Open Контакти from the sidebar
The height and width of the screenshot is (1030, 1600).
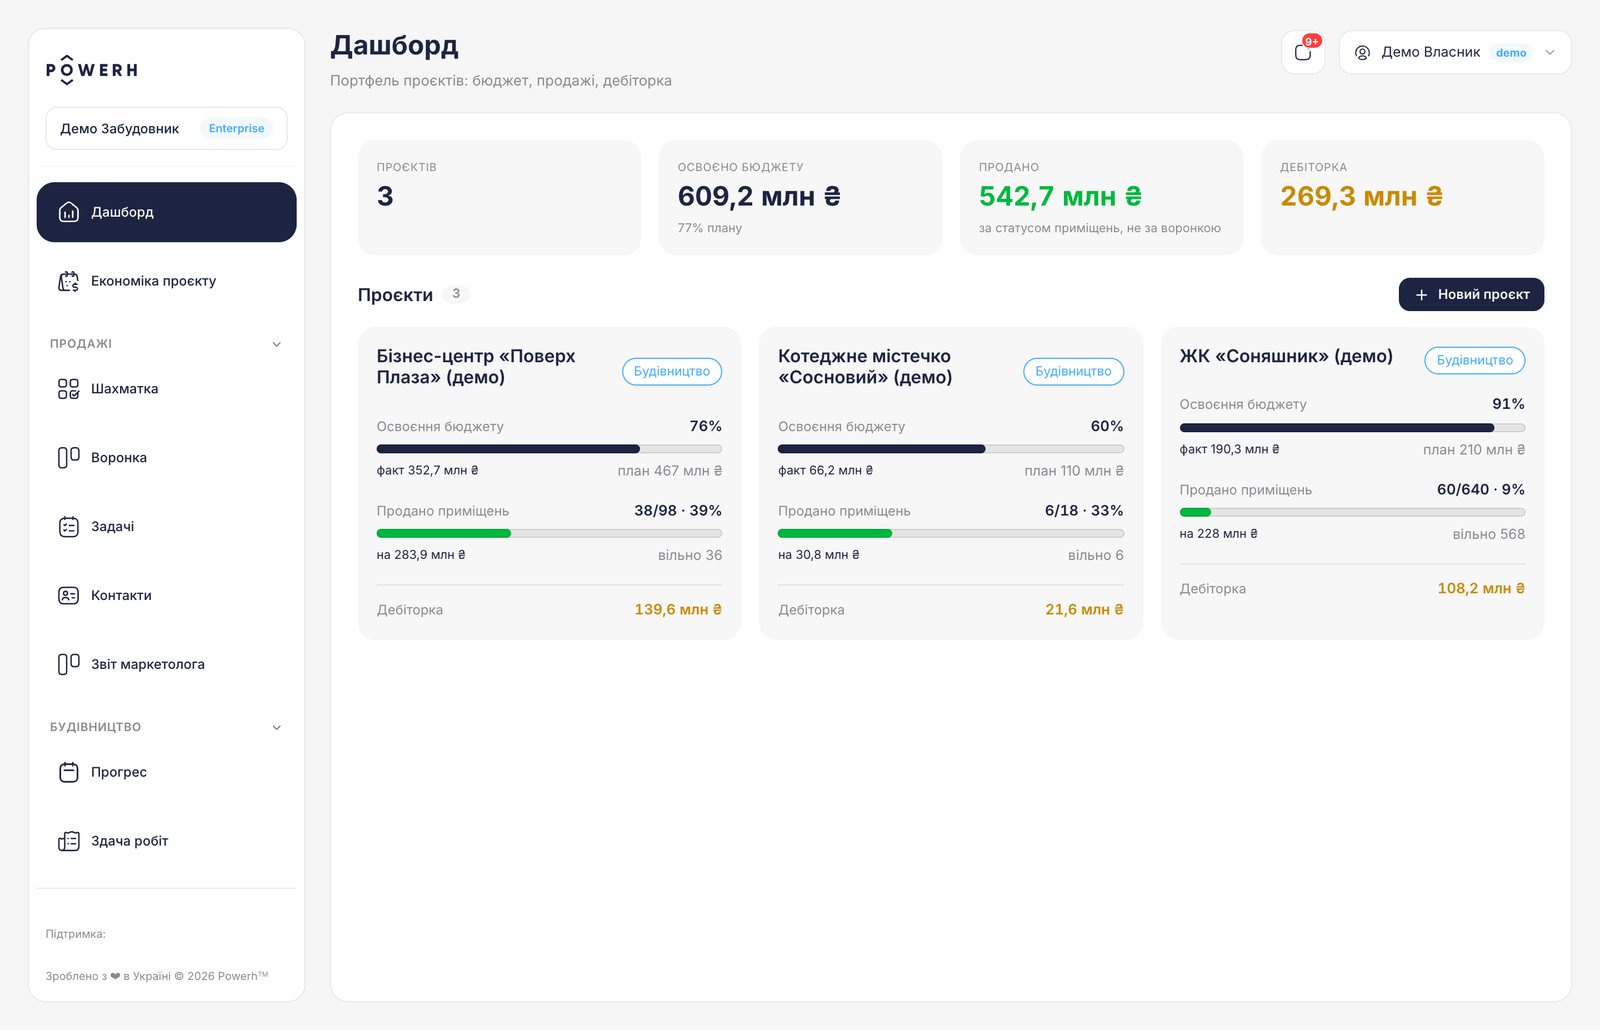(x=166, y=595)
